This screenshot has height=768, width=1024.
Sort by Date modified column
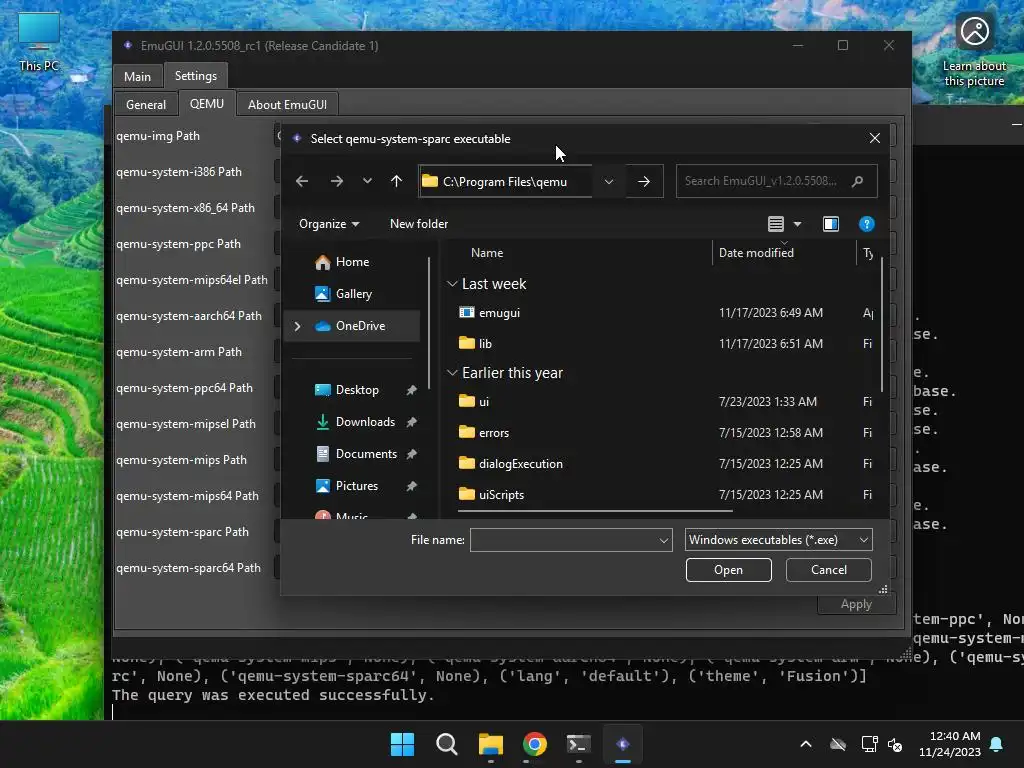click(756, 253)
